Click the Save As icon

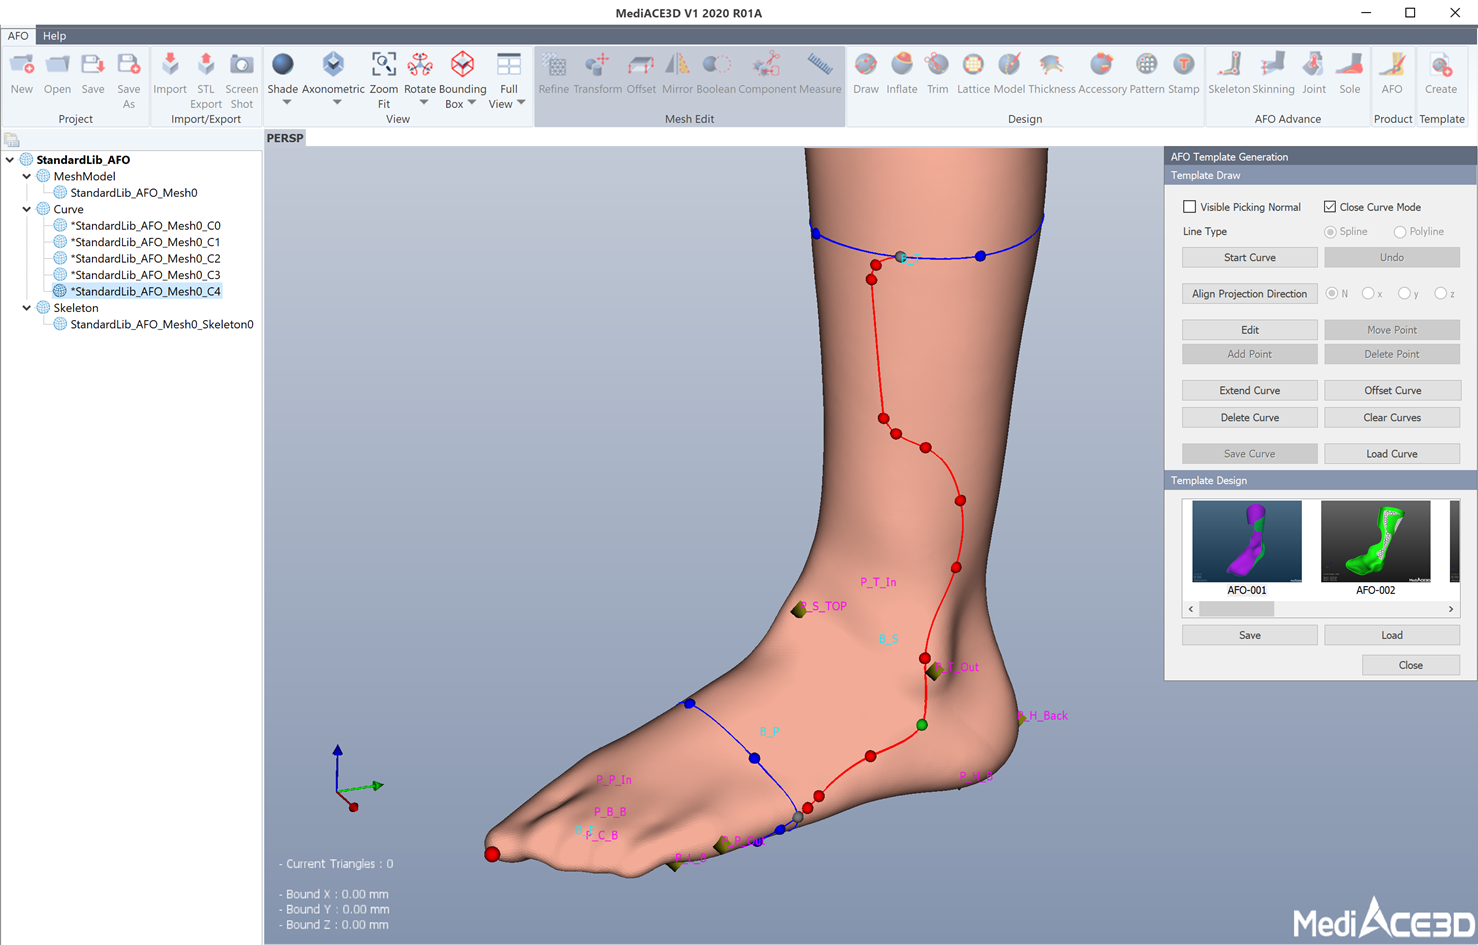coord(129,66)
